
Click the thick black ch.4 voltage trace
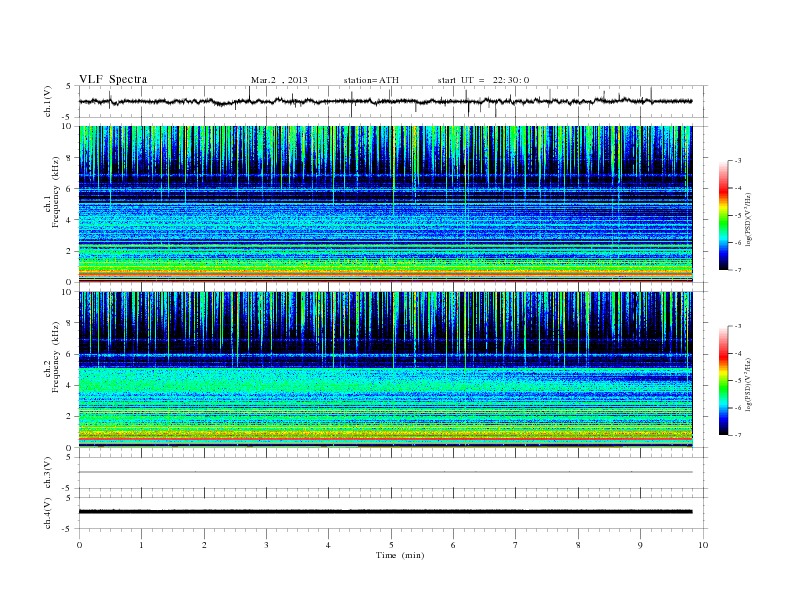point(385,512)
